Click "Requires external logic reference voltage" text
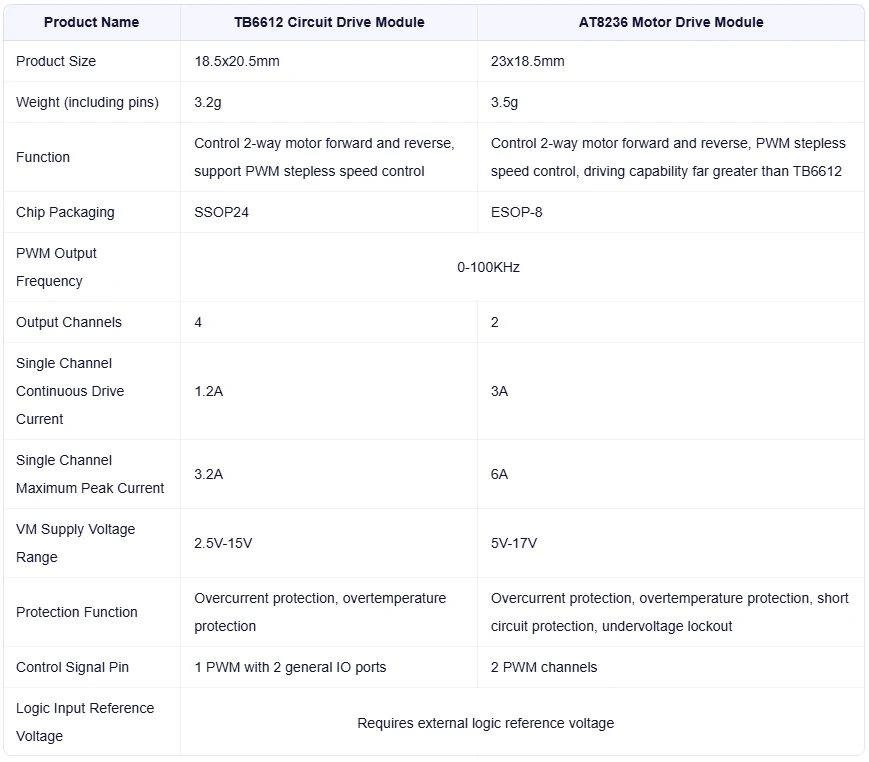Image resolution: width=869 pixels, height=762 pixels. [x=485, y=723]
